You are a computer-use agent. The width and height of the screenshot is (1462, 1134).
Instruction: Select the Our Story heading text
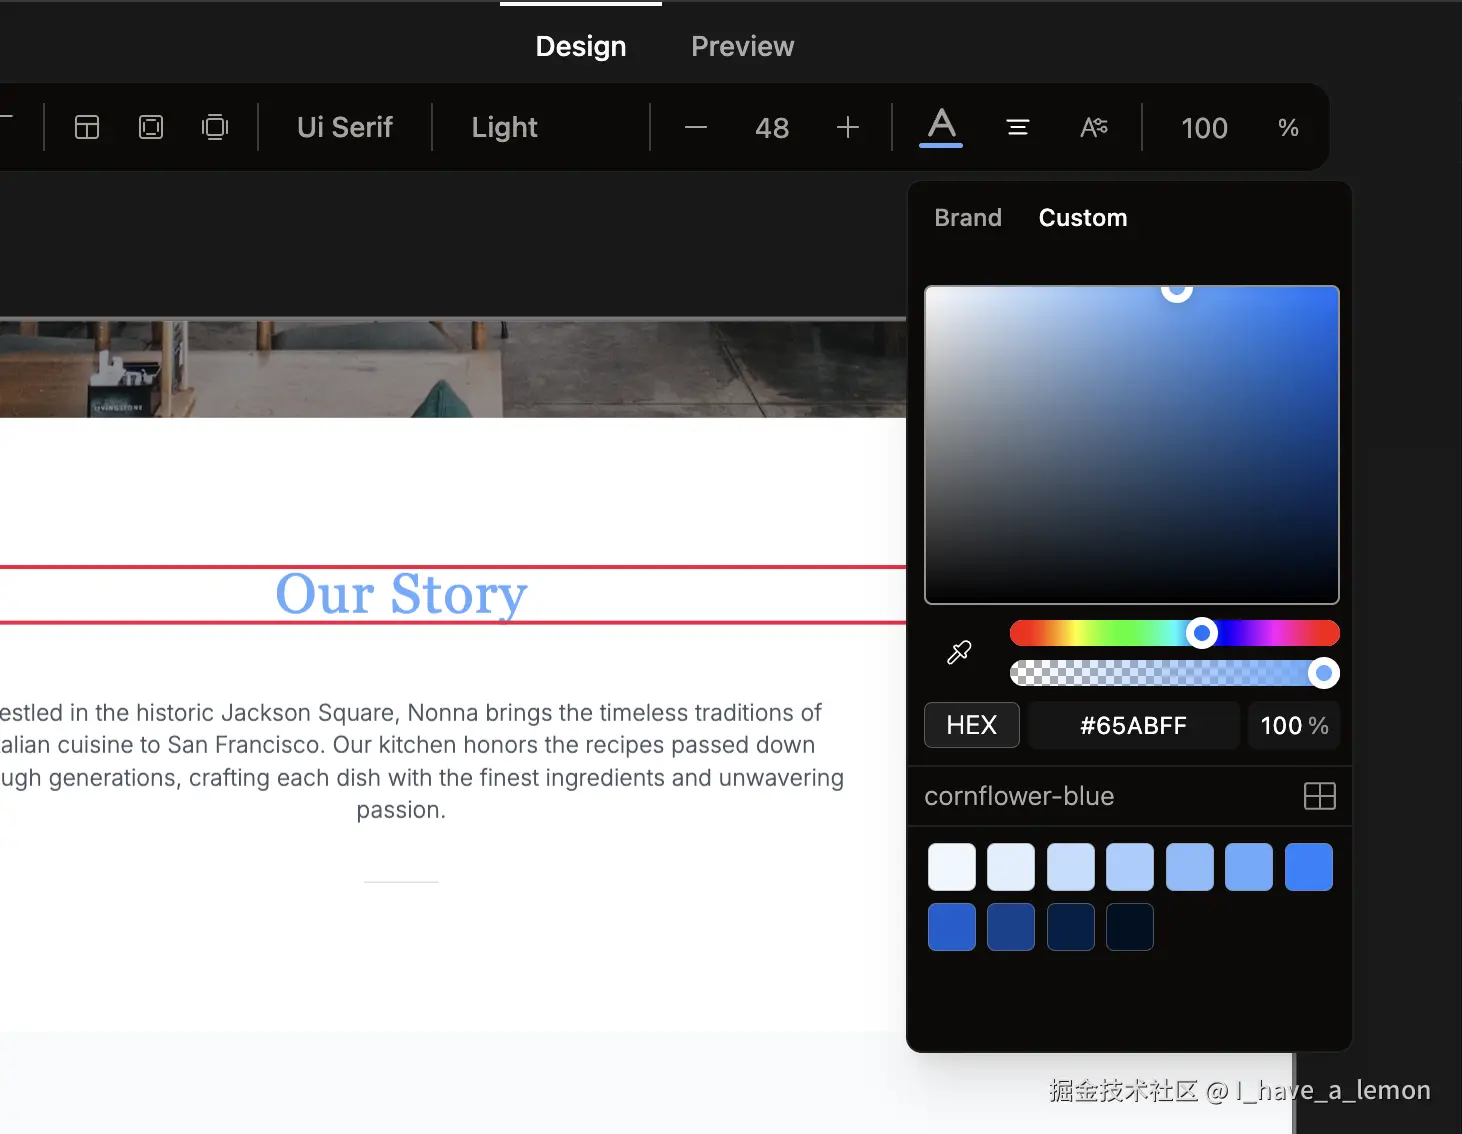click(x=401, y=594)
